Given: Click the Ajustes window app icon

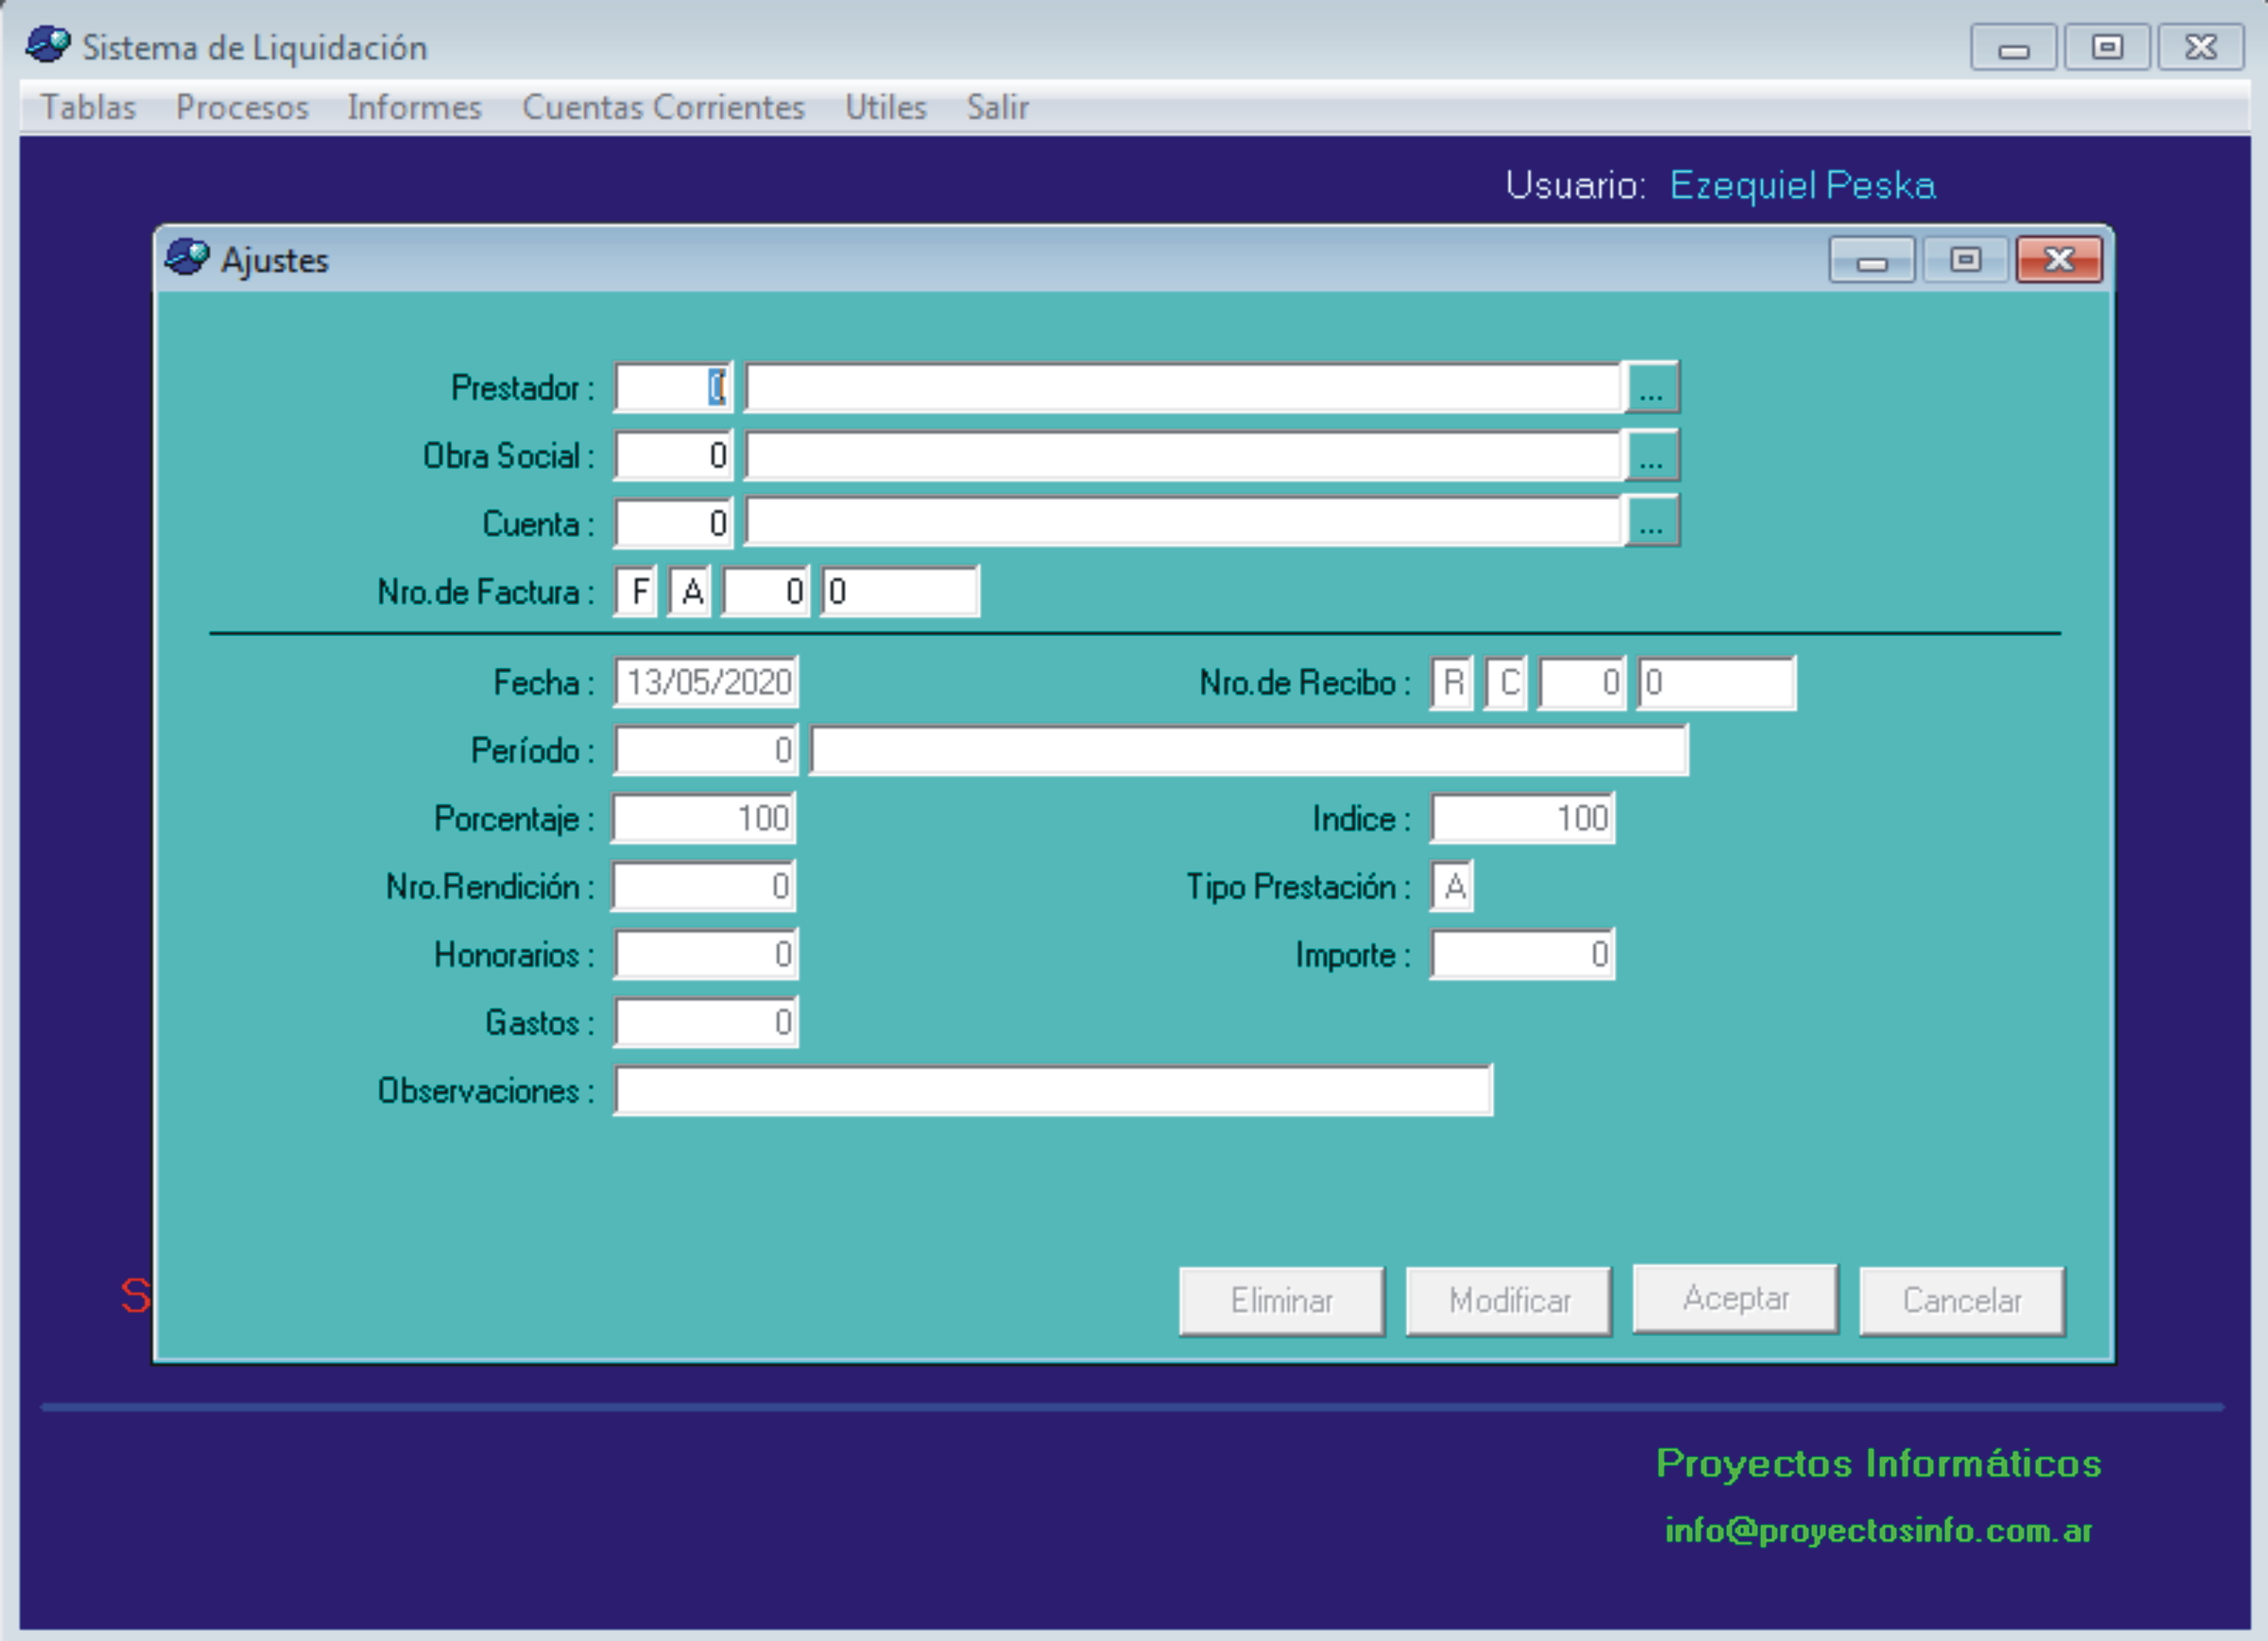Looking at the screenshot, I should pyautogui.click(x=187, y=258).
